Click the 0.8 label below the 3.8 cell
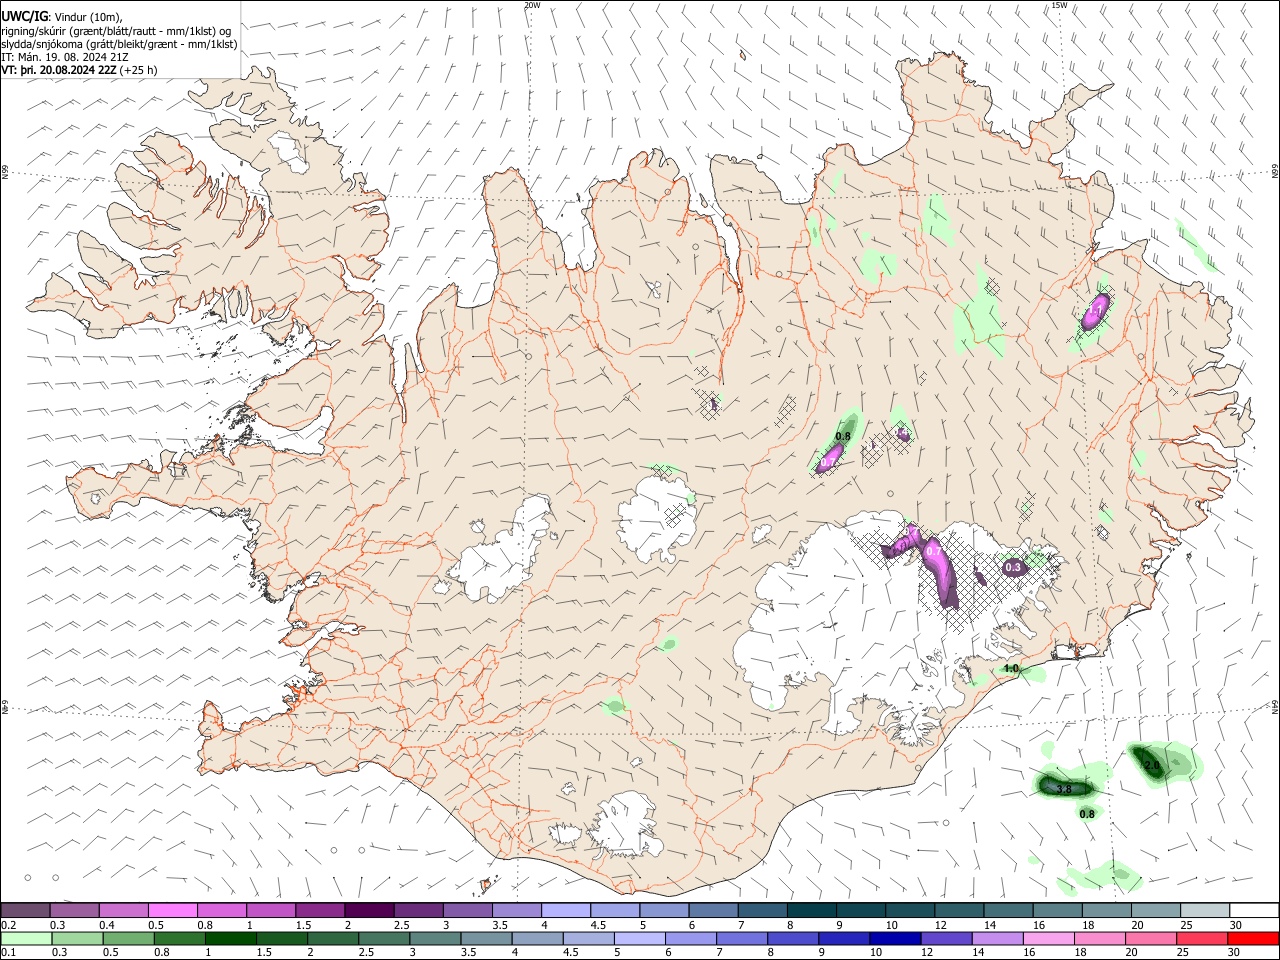The image size is (1280, 960). pyautogui.click(x=1087, y=814)
